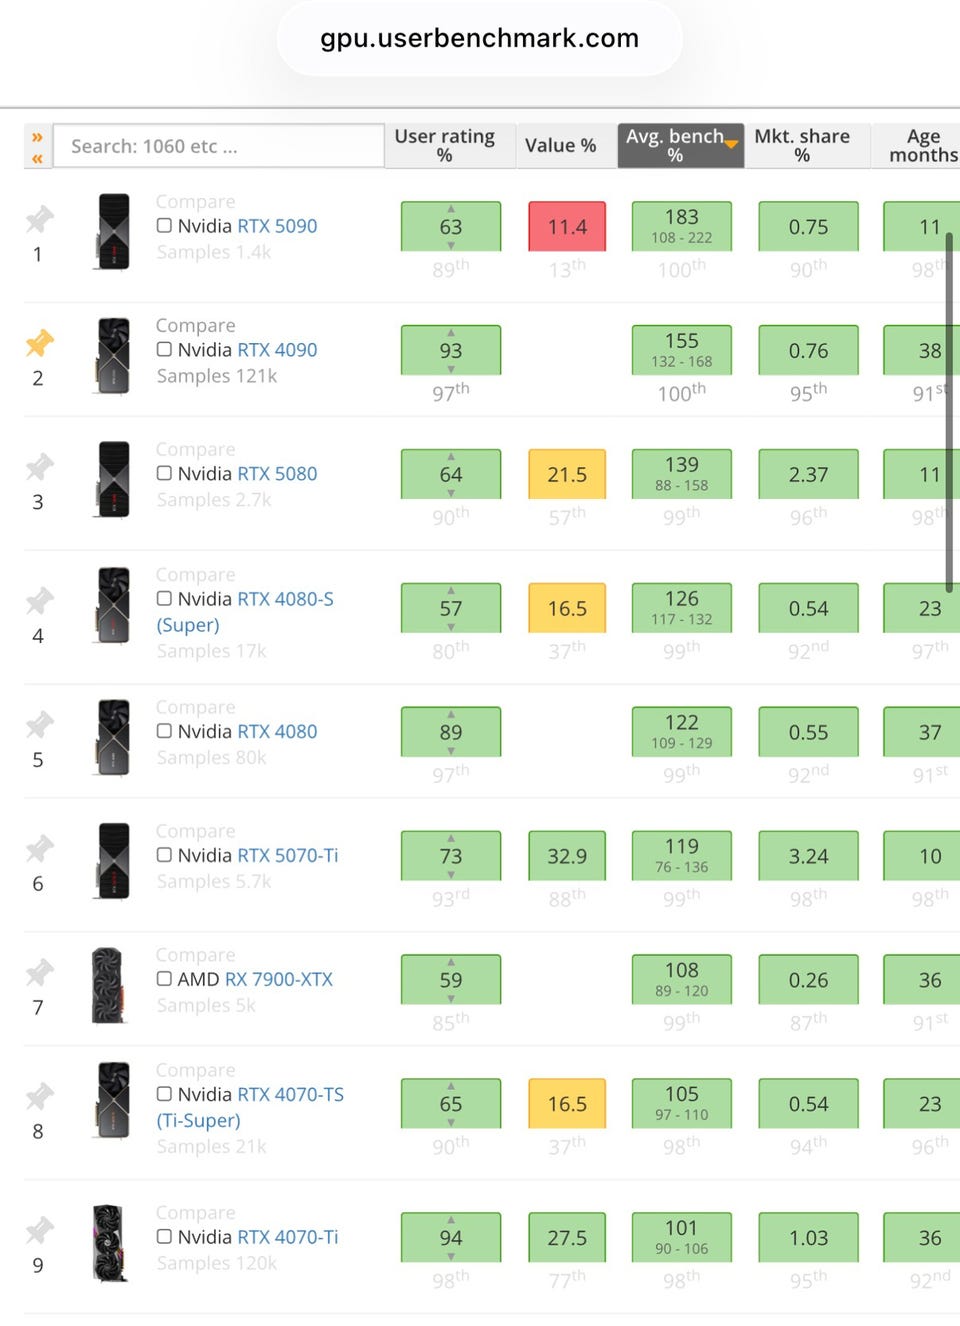This screenshot has height=1326, width=960.
Task: Click up arrow on RTX 5090 user rating
Action: click(x=451, y=209)
